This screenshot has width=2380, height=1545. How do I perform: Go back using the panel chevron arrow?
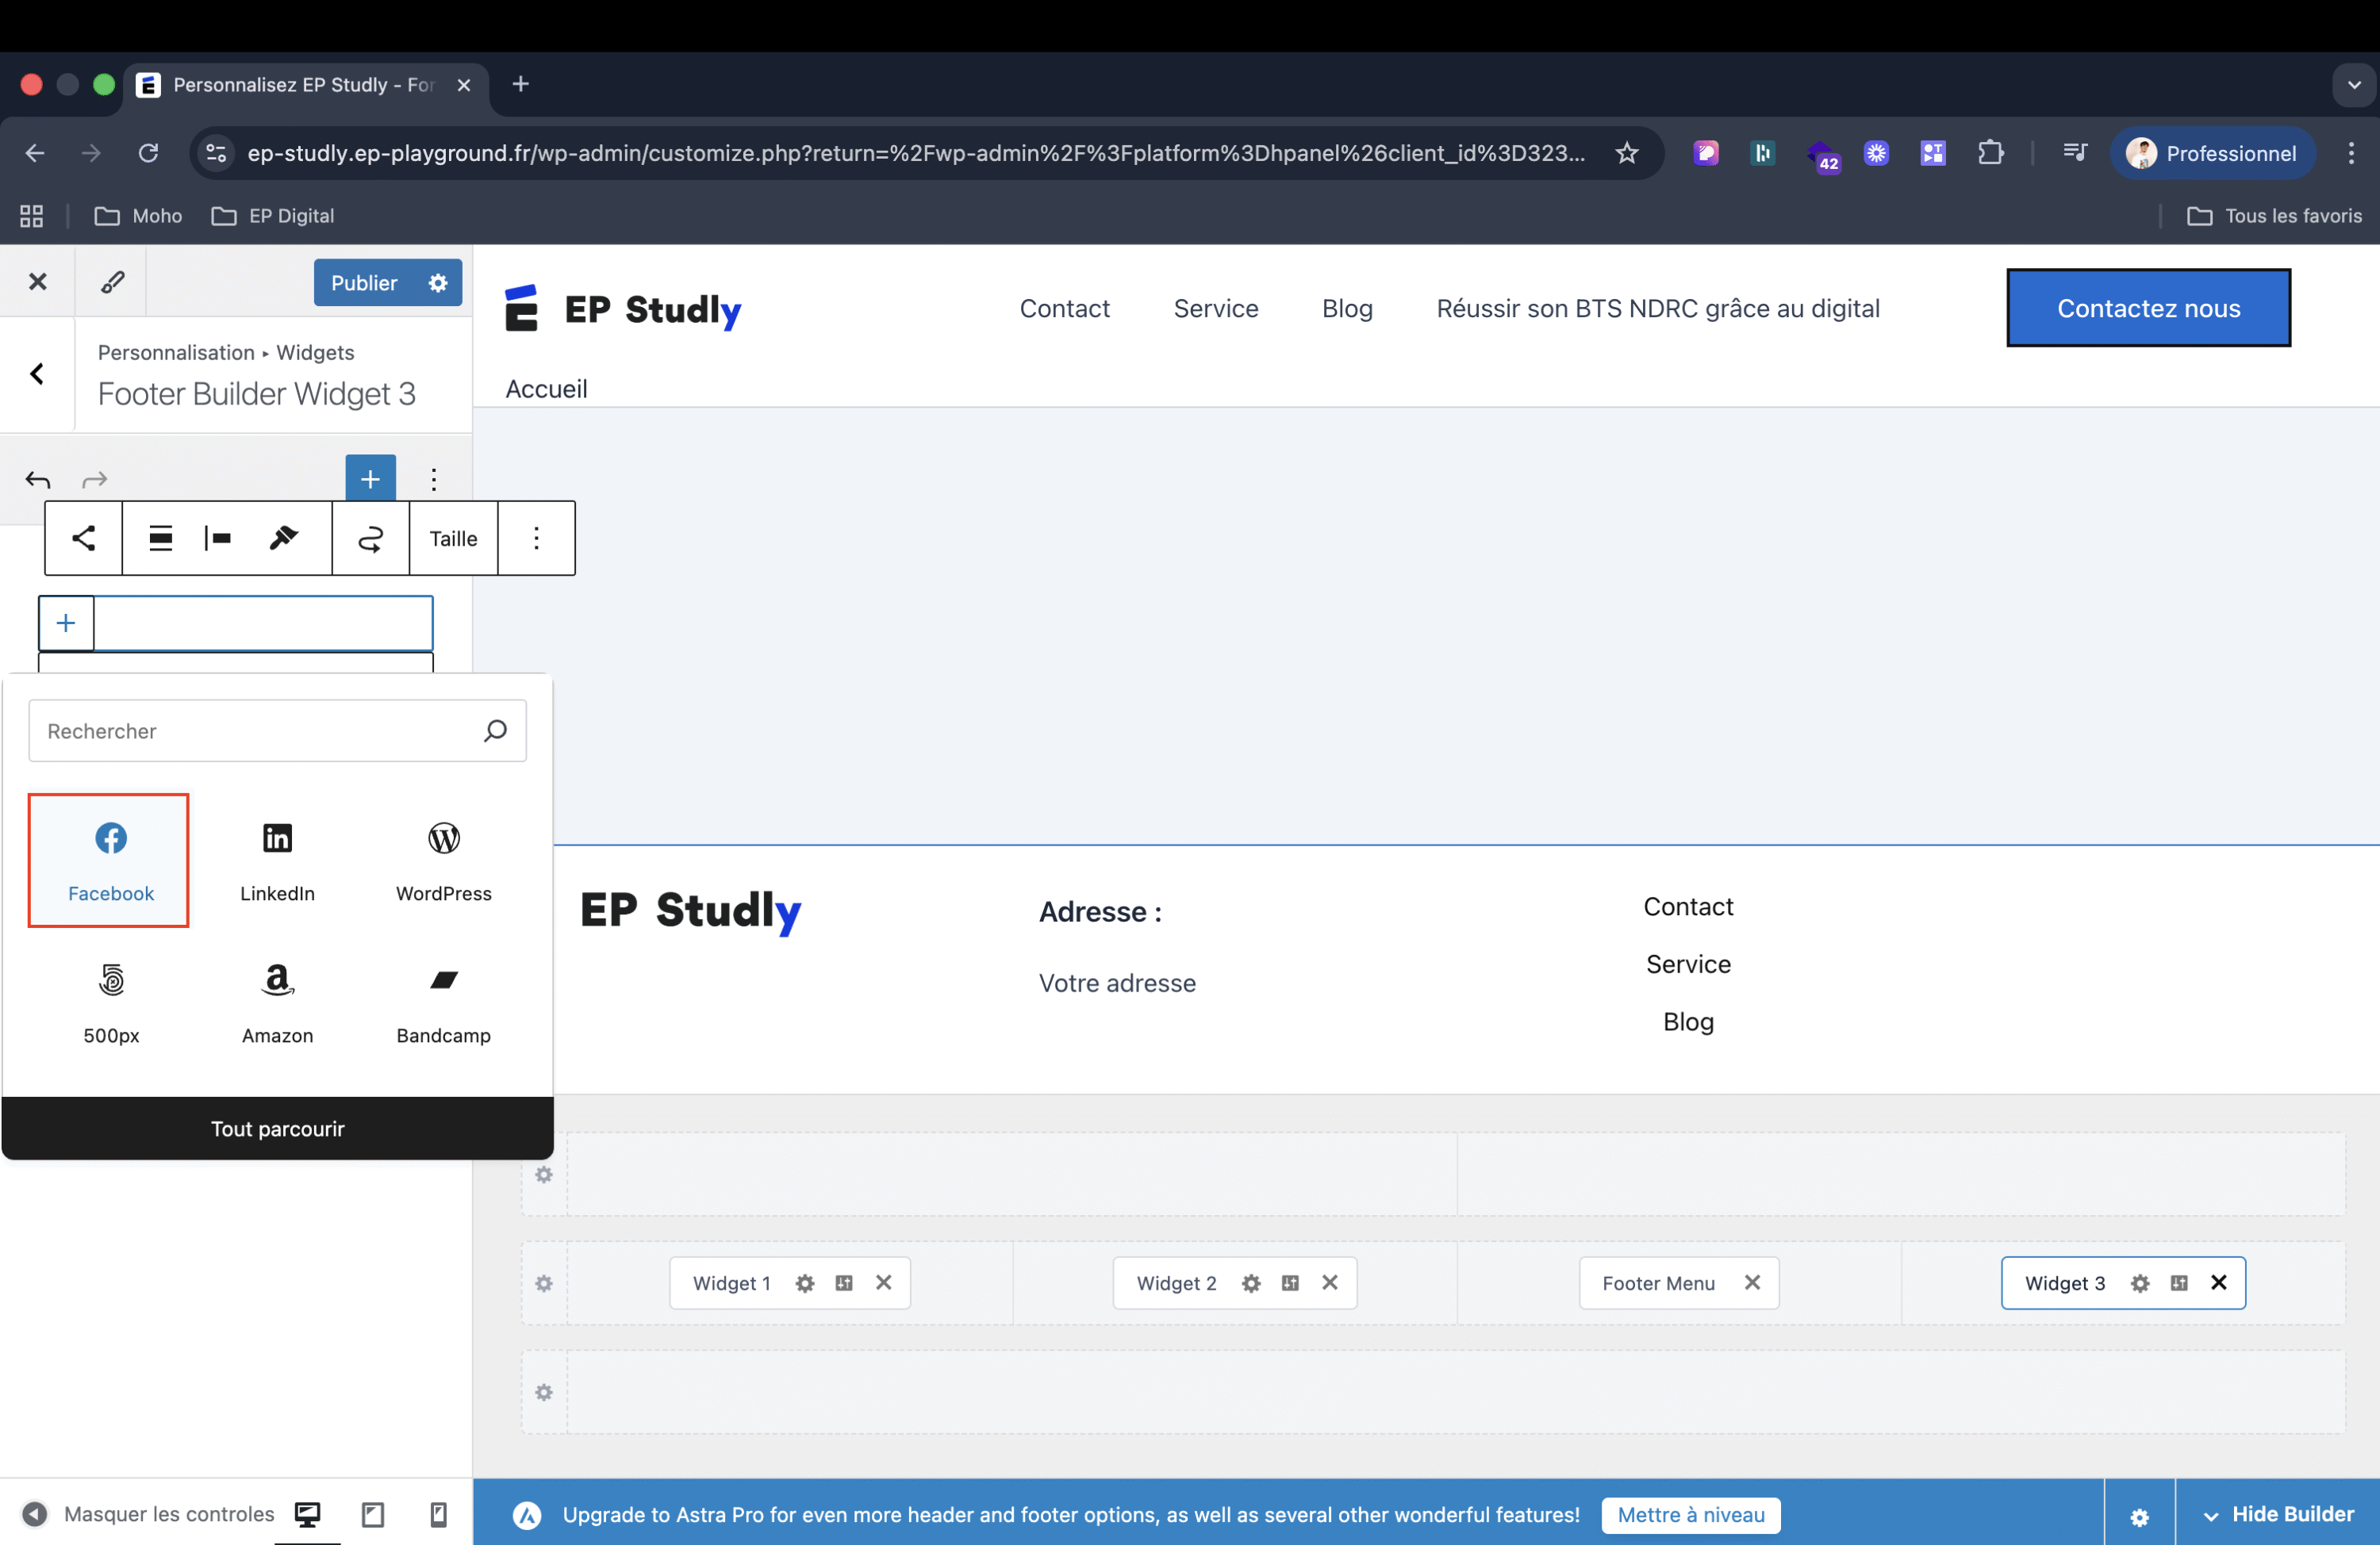37,374
